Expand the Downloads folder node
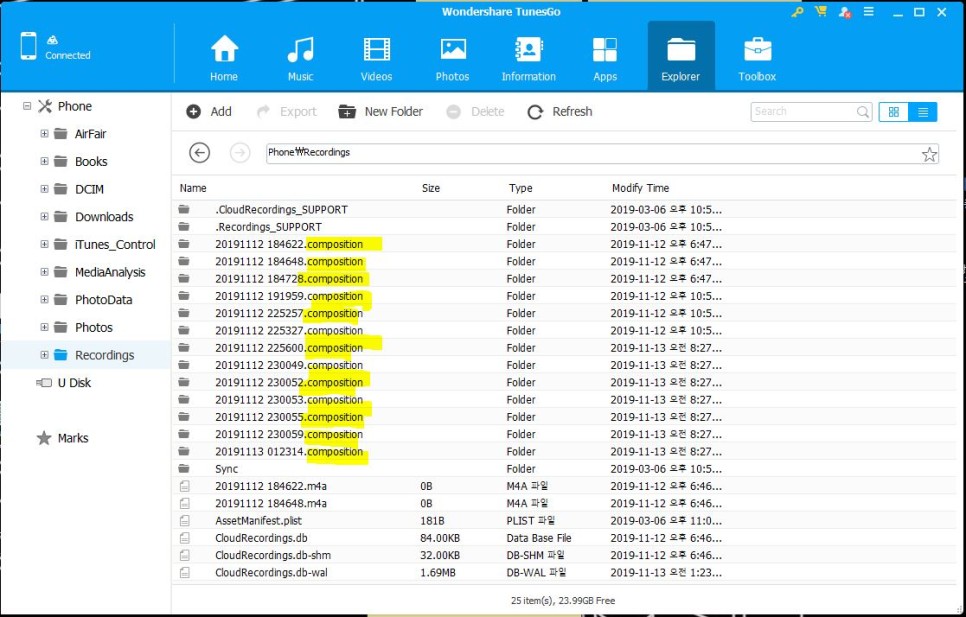Image resolution: width=966 pixels, height=617 pixels. click(x=44, y=217)
